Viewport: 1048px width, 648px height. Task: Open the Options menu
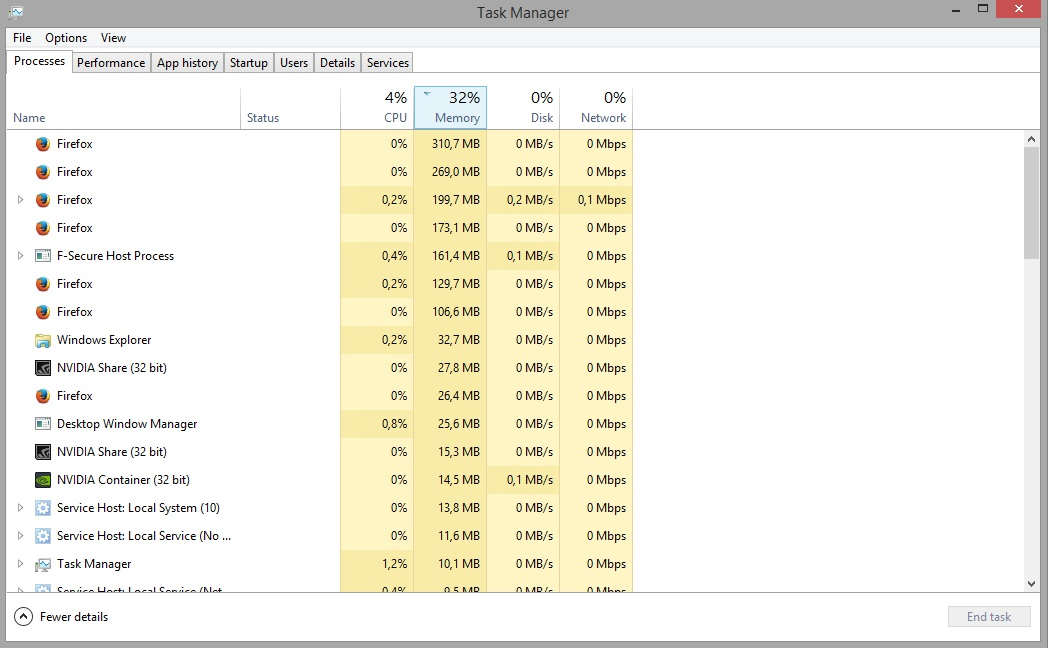[x=66, y=38]
